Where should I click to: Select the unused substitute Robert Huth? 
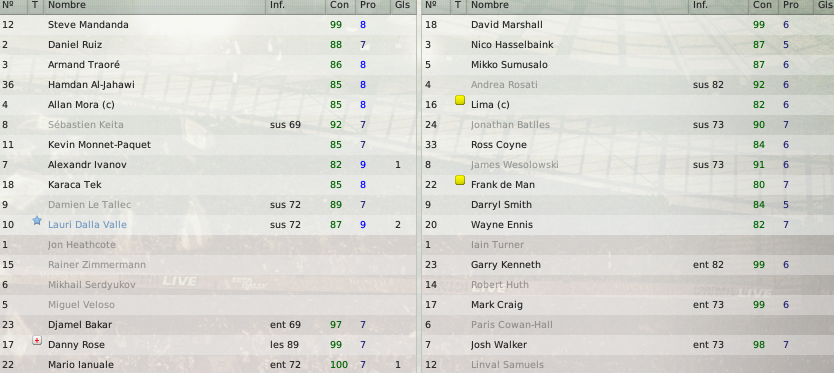(628, 285)
